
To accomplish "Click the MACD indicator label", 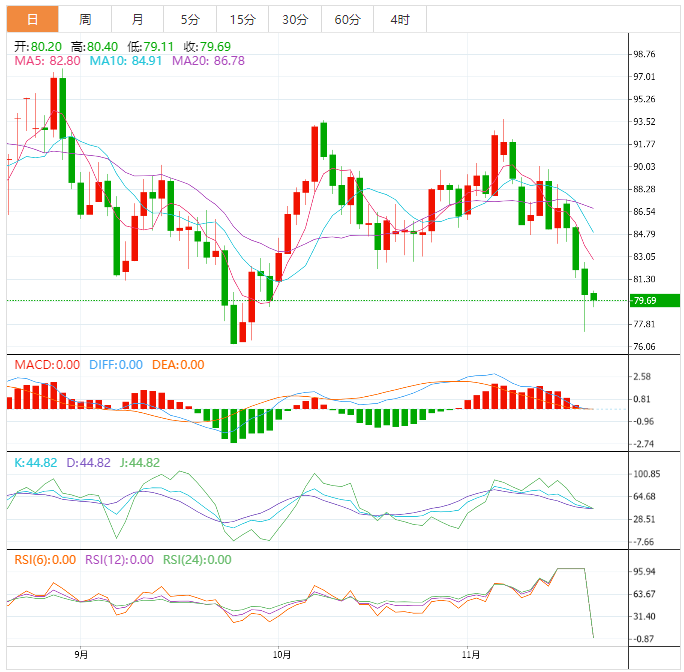I will tap(46, 365).
